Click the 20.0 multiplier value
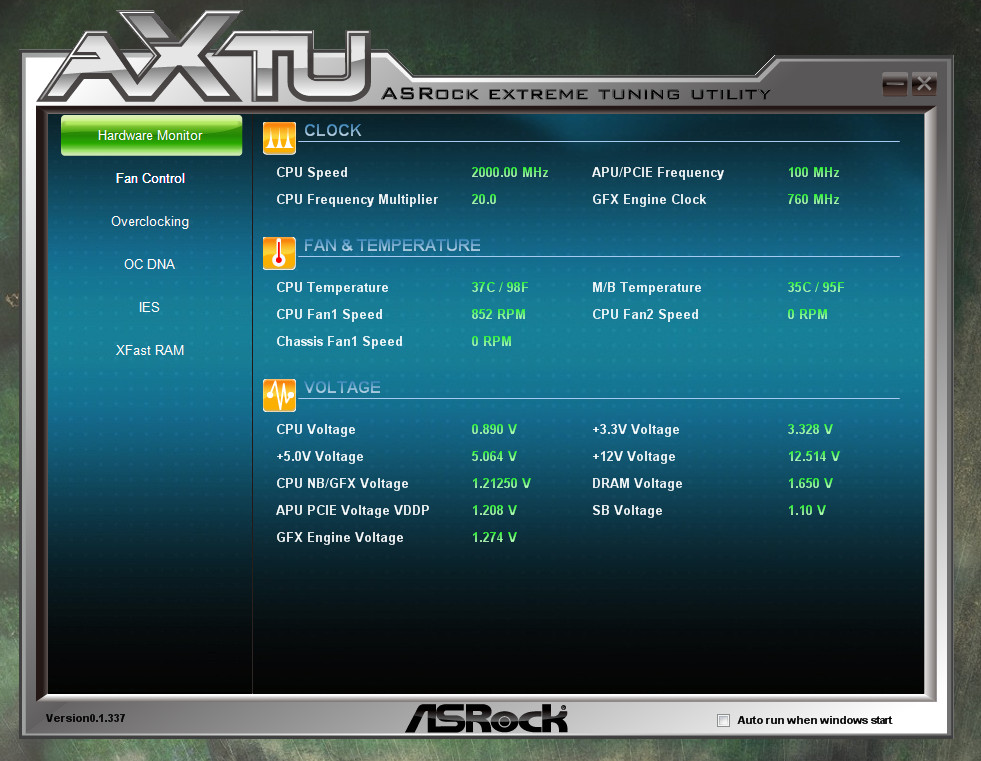This screenshot has height=761, width=981. tap(484, 199)
